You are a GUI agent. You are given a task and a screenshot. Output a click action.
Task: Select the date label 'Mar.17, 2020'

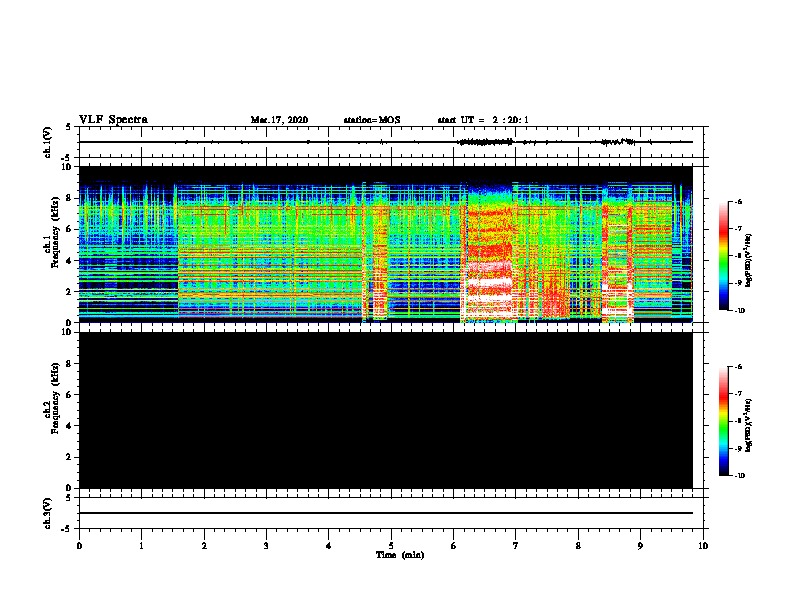(279, 120)
